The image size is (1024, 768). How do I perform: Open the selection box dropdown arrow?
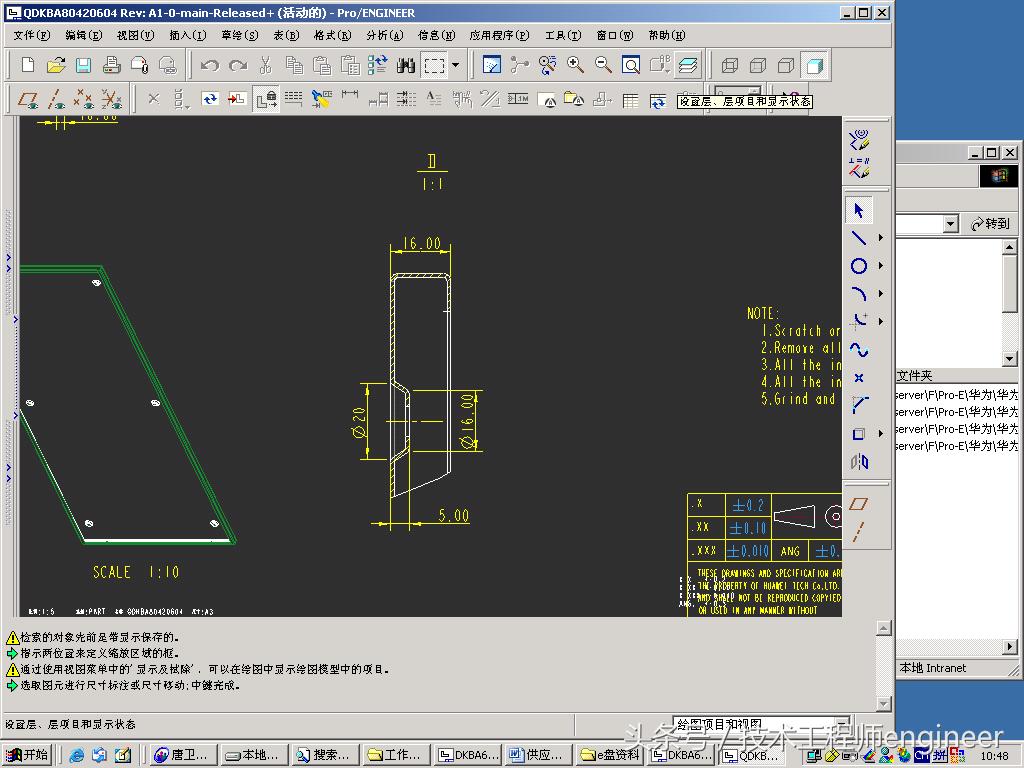[x=456, y=66]
